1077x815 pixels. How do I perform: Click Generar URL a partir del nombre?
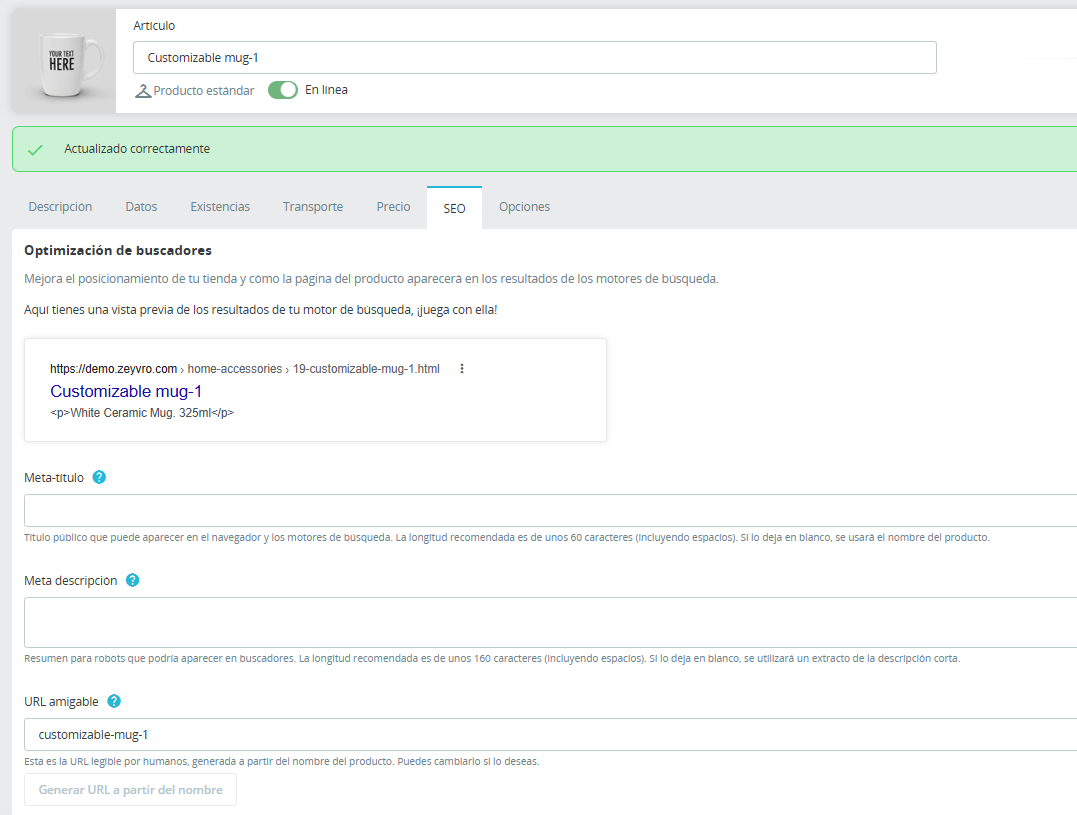point(131,790)
